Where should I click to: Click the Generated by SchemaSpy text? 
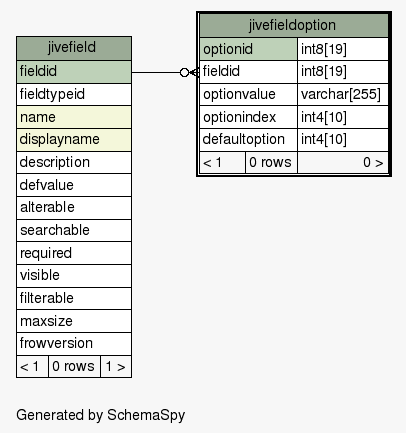pos(100,415)
